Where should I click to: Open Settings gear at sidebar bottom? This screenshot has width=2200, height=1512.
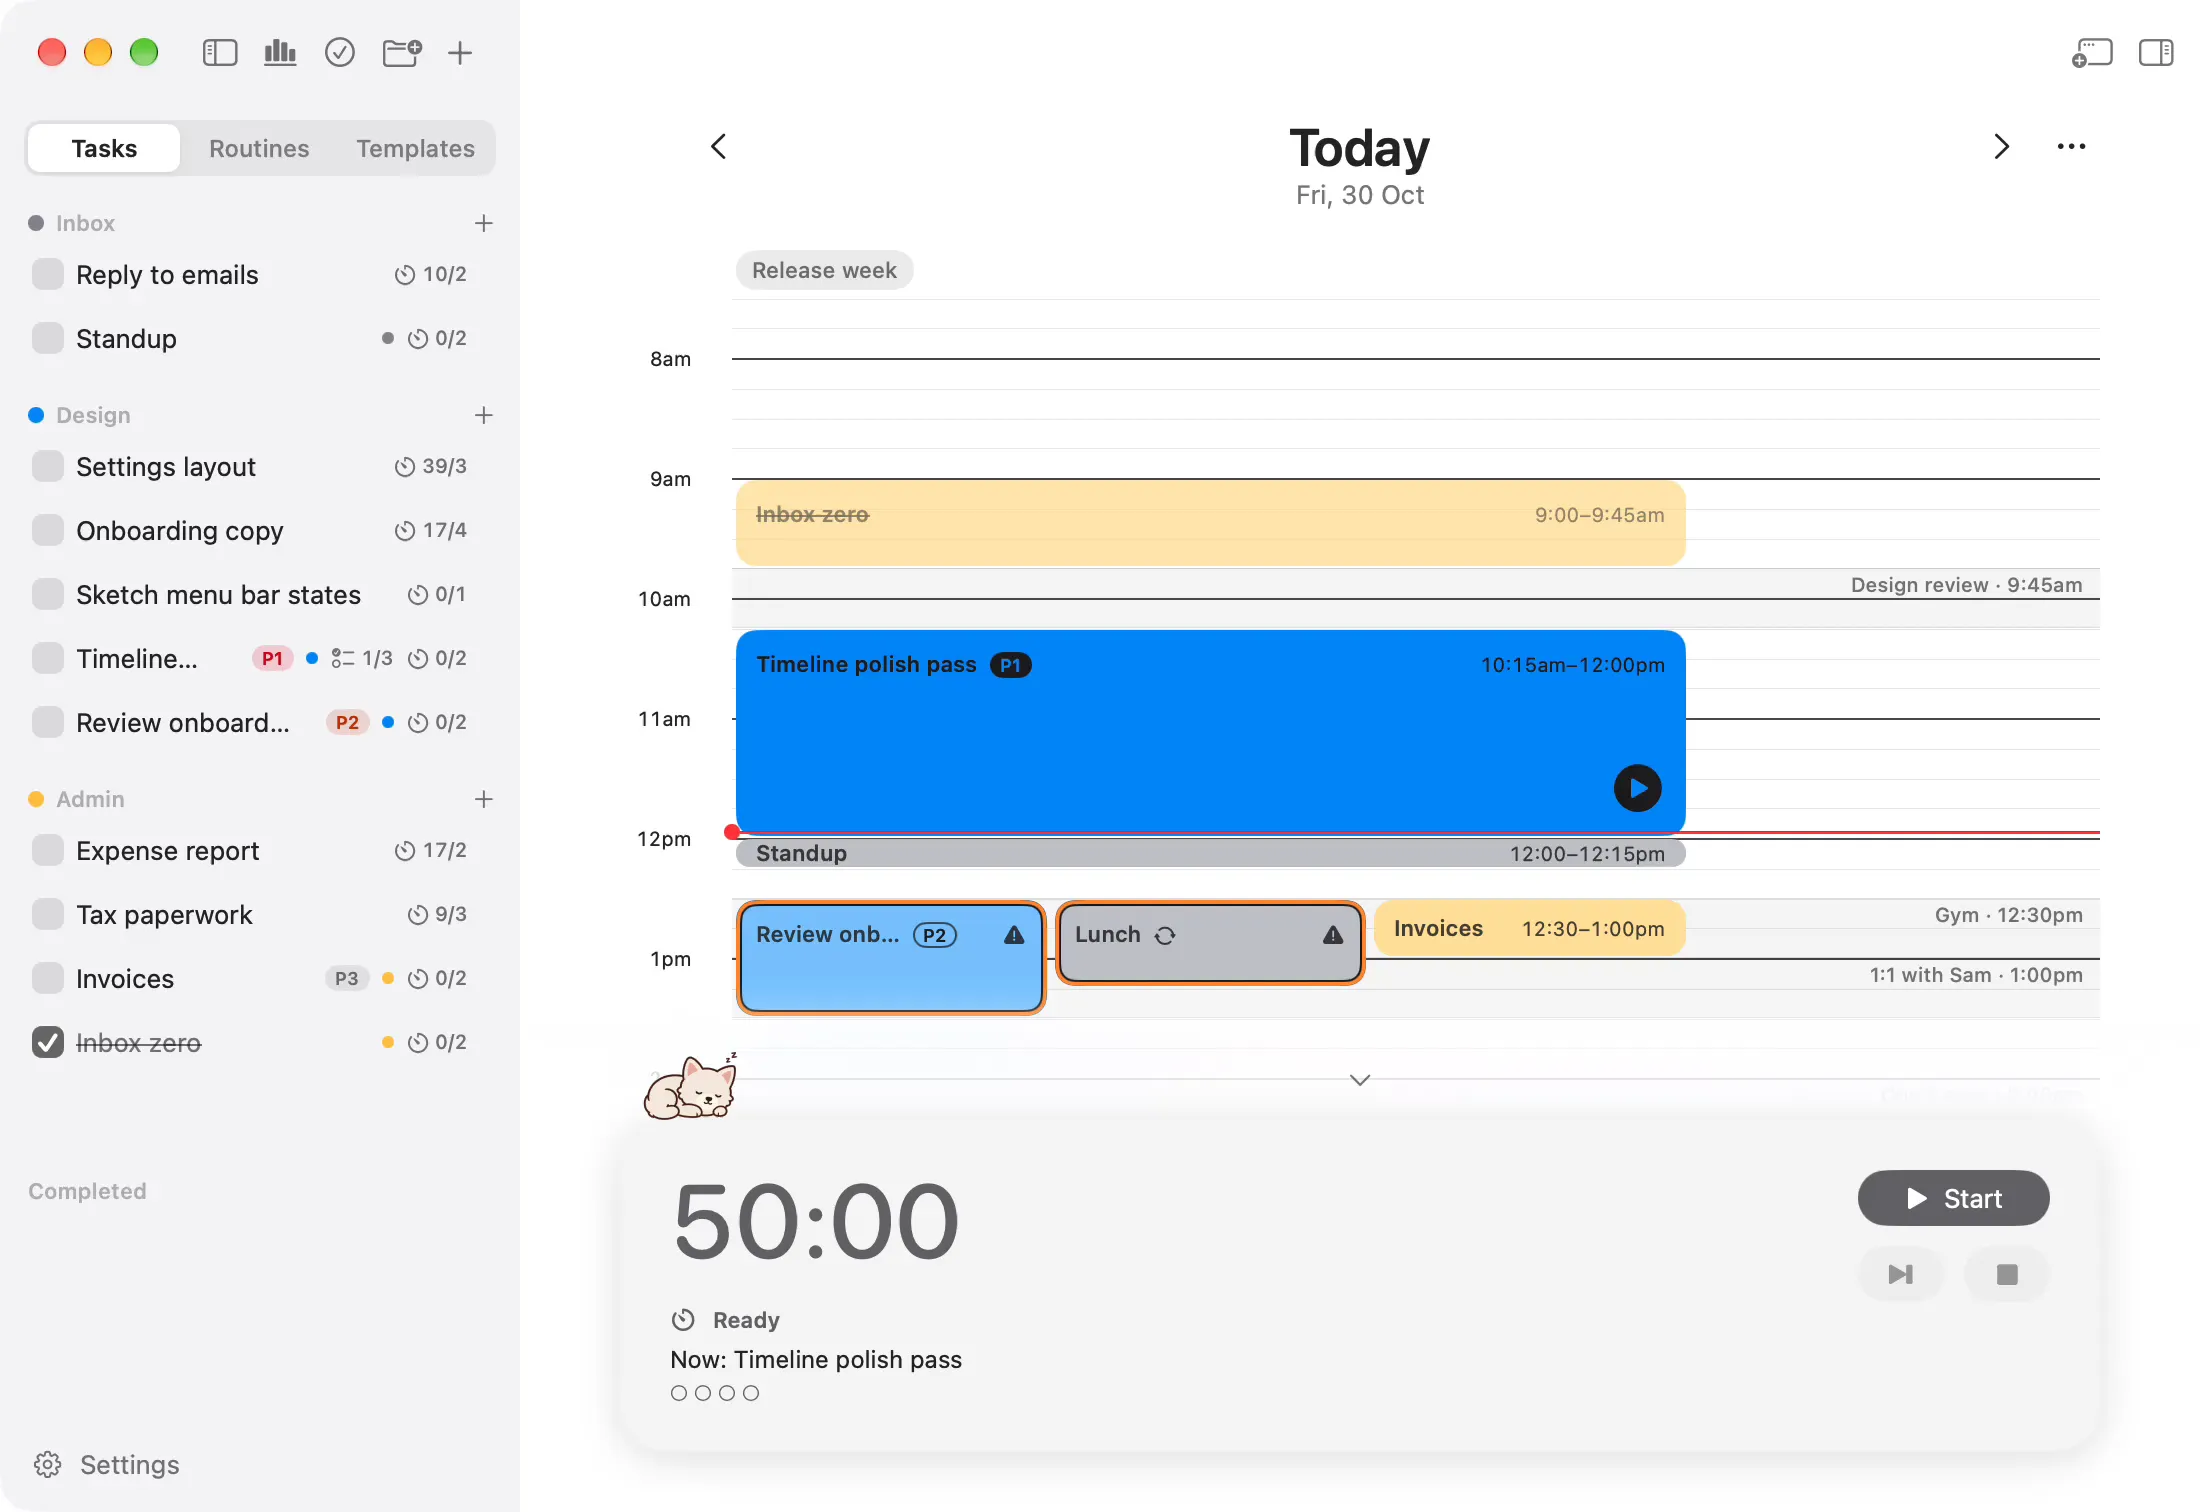[48, 1465]
